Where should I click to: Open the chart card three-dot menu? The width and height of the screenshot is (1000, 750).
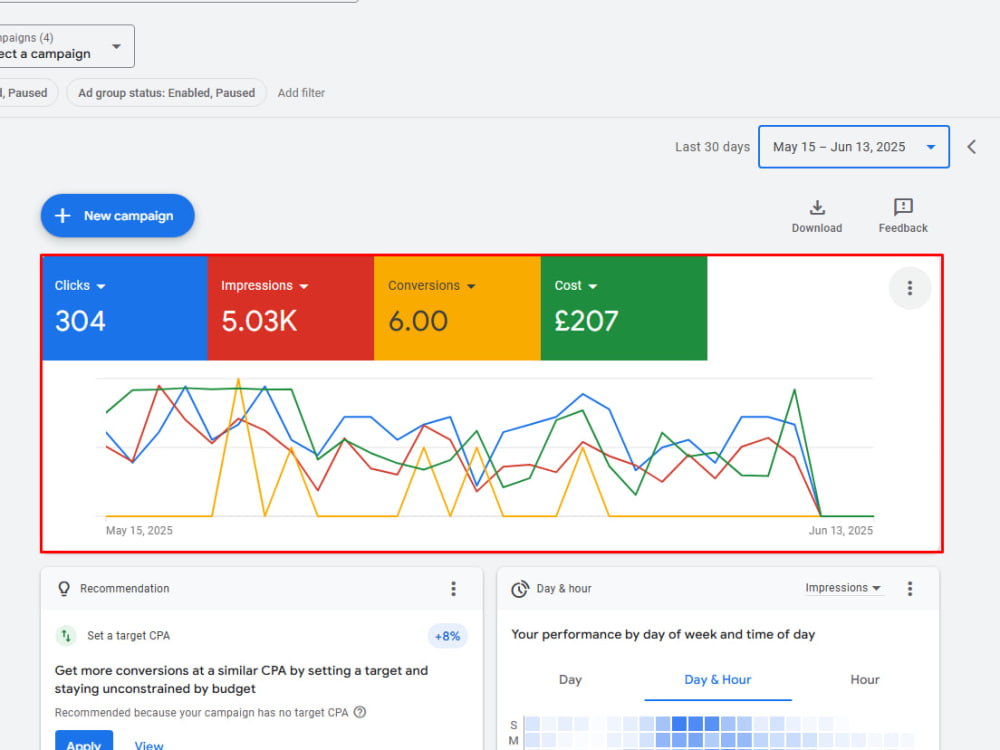click(910, 288)
